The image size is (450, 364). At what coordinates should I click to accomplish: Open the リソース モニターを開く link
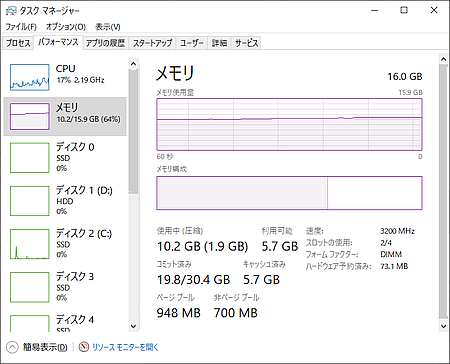125,347
